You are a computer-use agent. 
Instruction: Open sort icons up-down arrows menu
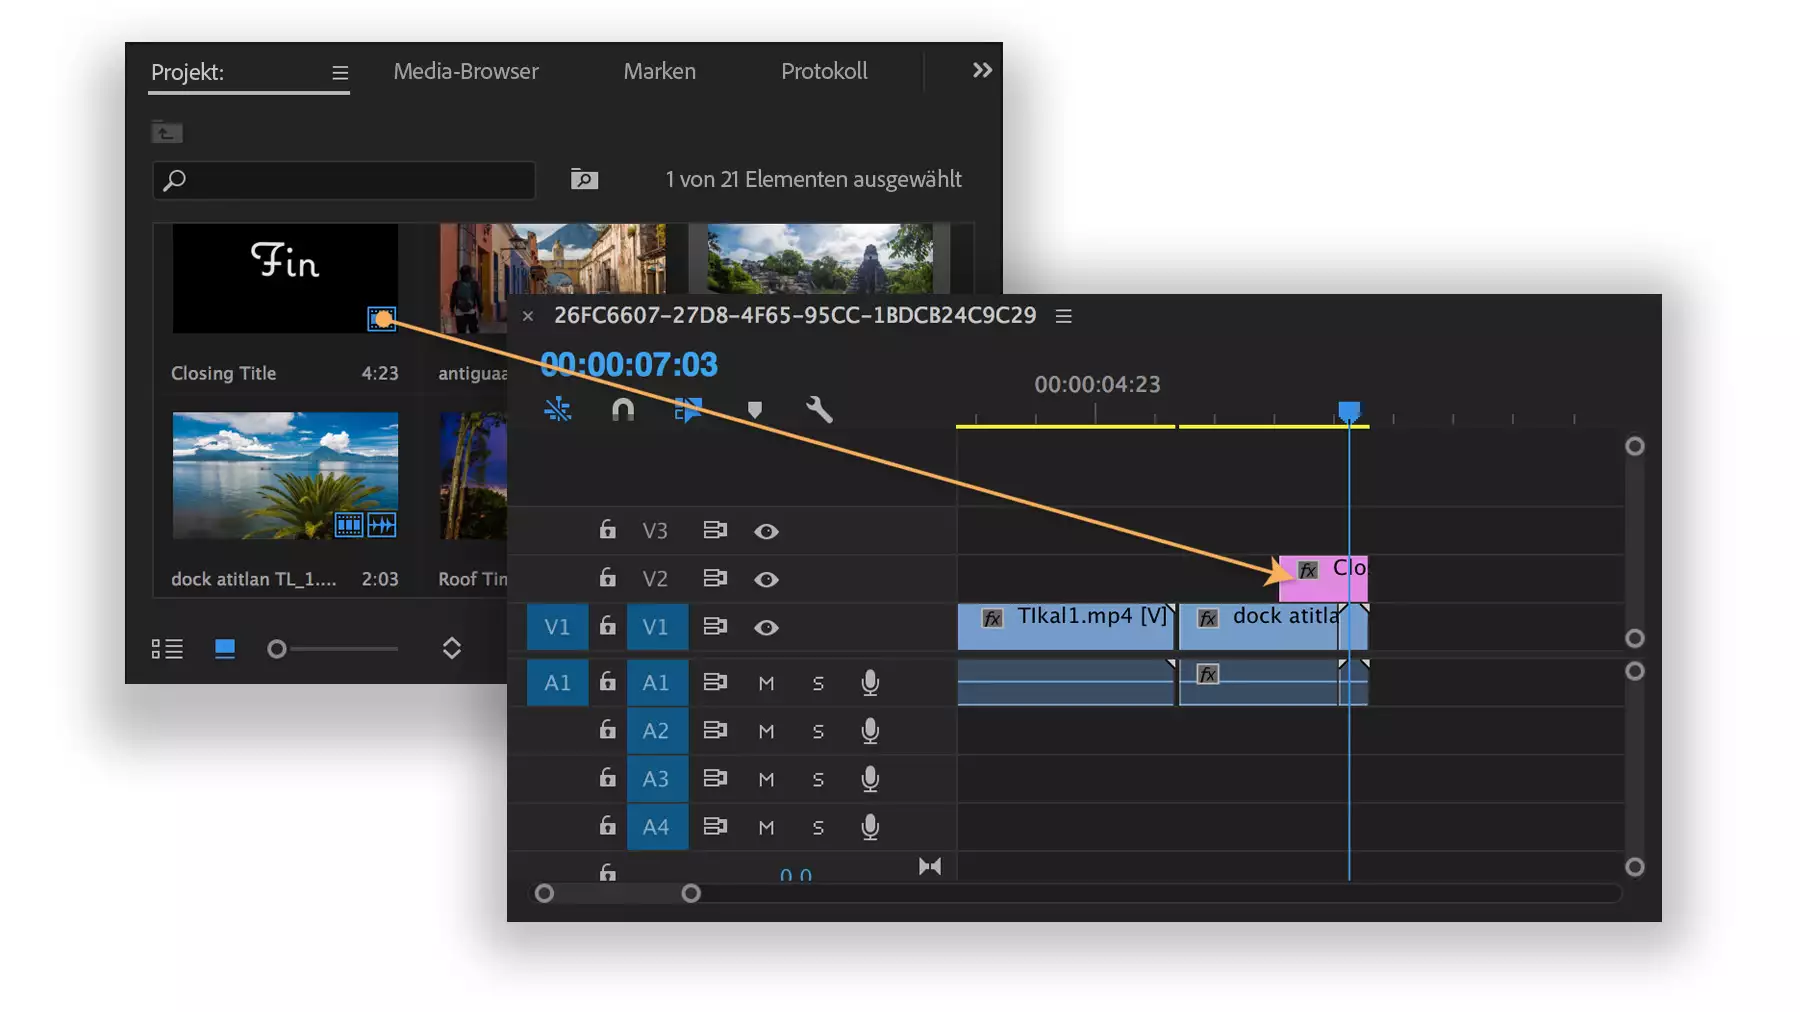(452, 648)
